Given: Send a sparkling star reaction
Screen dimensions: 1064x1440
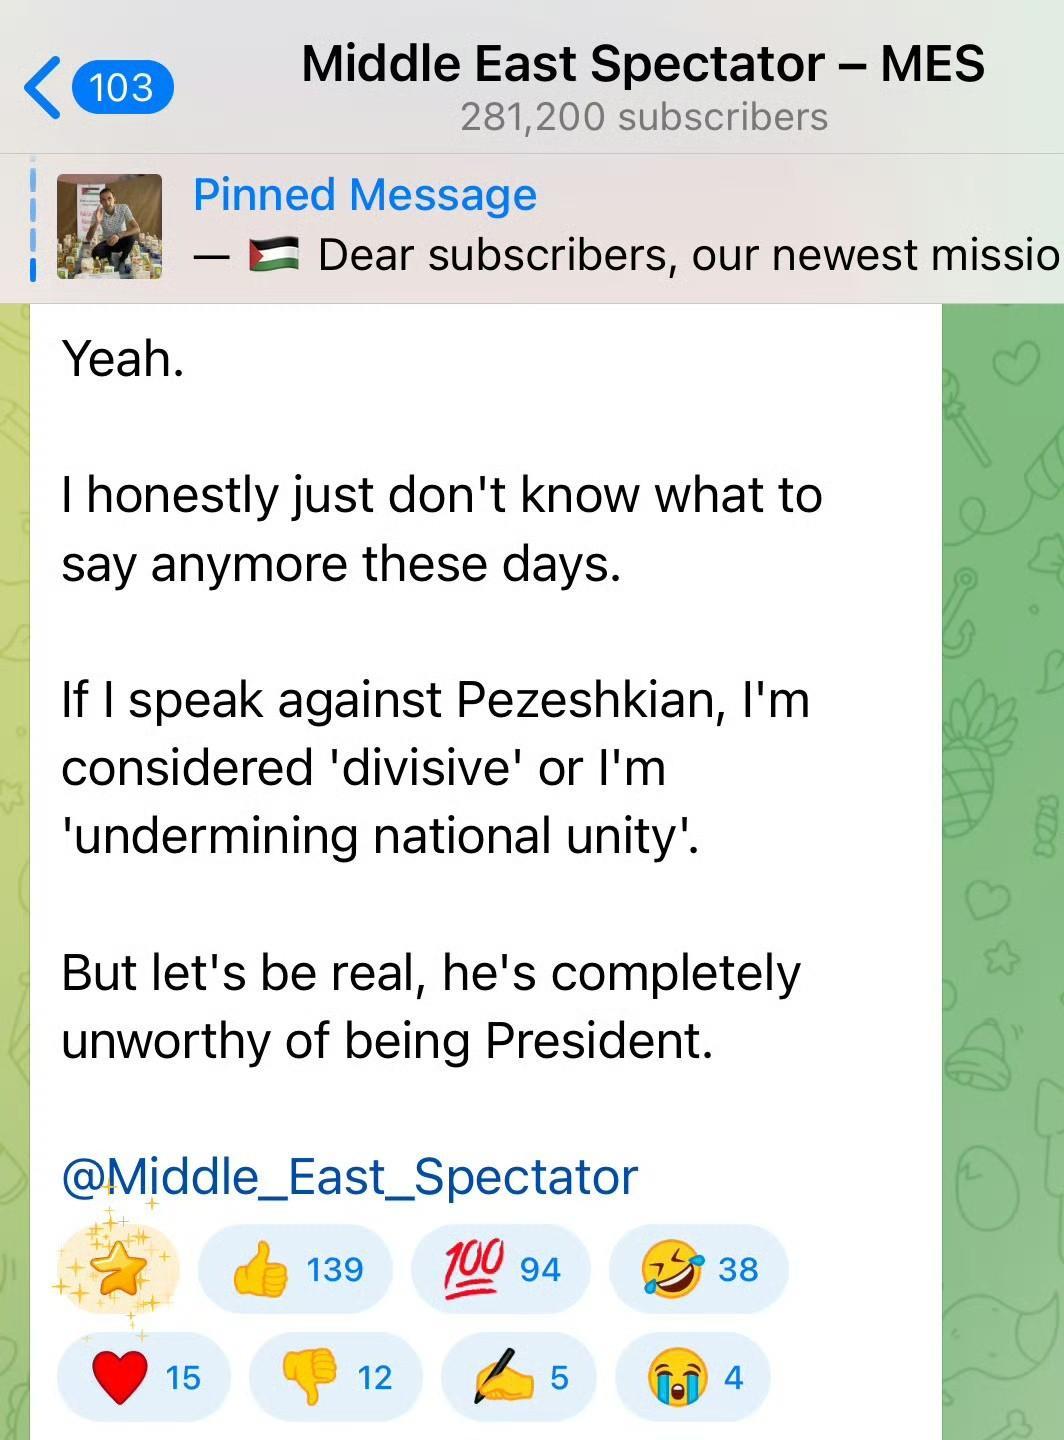Looking at the screenshot, I should [x=118, y=1269].
